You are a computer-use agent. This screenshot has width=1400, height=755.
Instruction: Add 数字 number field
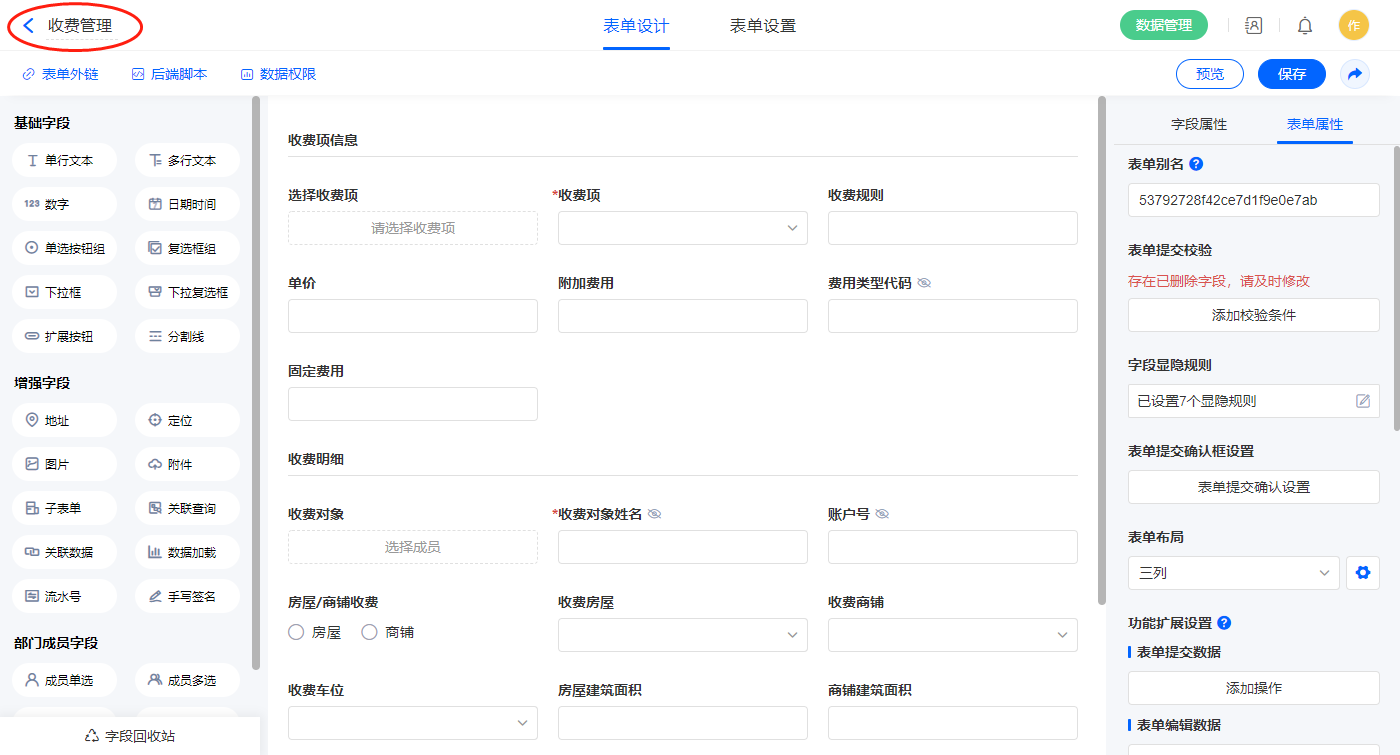pyautogui.click(x=64, y=204)
